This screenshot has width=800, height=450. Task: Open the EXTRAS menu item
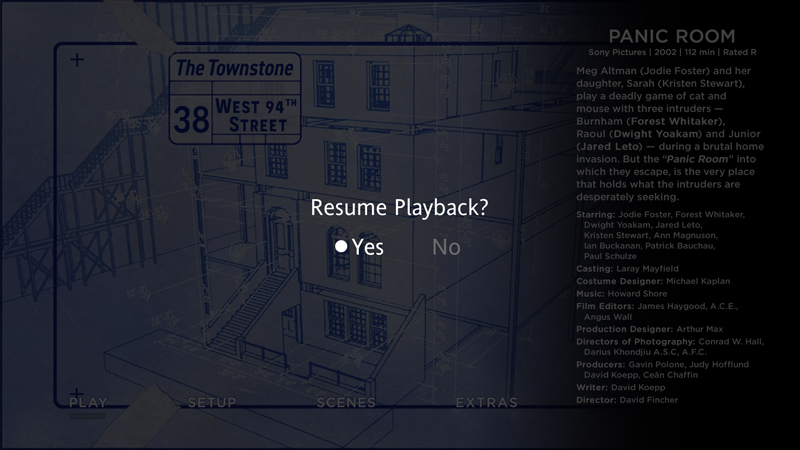[487, 403]
